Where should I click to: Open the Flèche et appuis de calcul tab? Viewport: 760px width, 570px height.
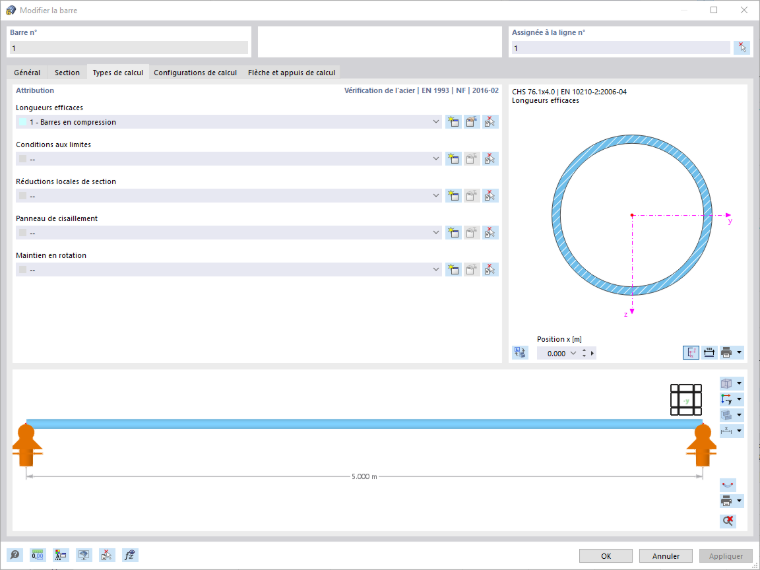click(x=291, y=72)
